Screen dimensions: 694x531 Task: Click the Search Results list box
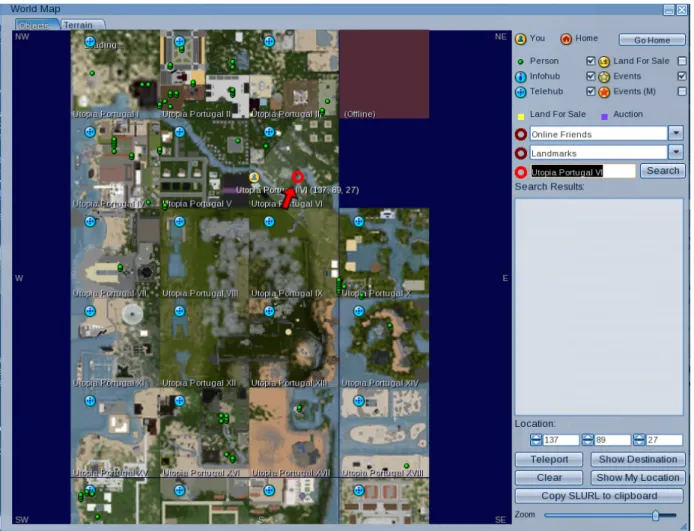(x=599, y=306)
